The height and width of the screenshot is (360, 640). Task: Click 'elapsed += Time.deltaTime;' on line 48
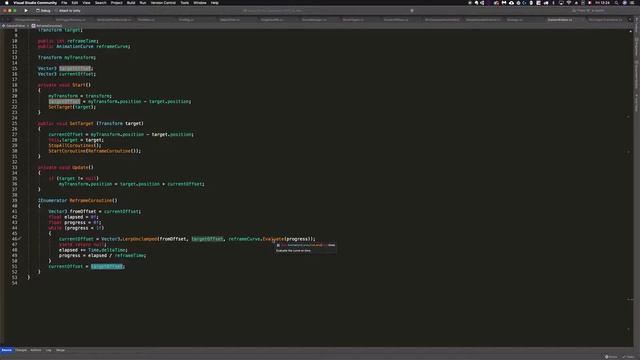tap(93, 250)
